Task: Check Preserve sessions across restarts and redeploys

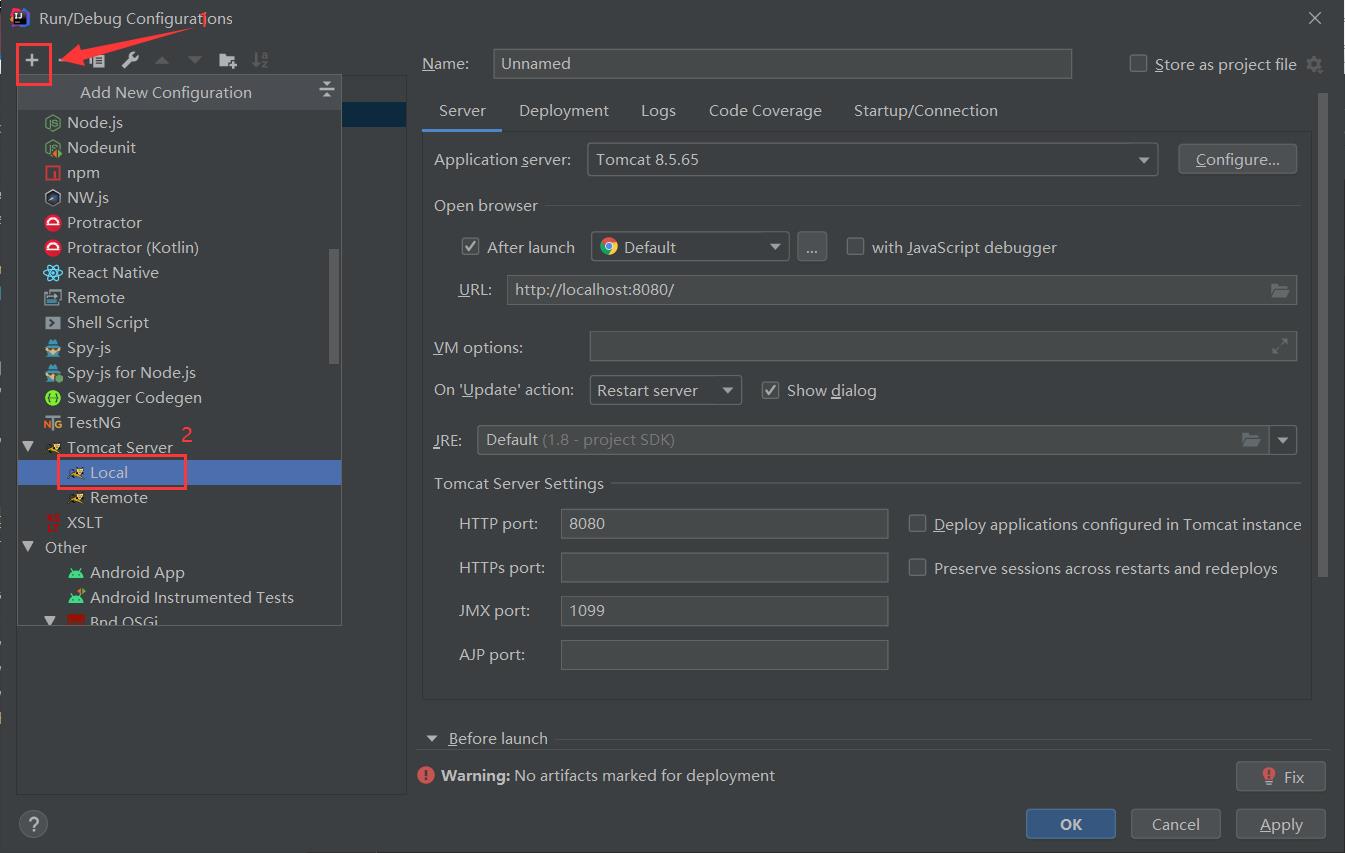Action: point(917,567)
